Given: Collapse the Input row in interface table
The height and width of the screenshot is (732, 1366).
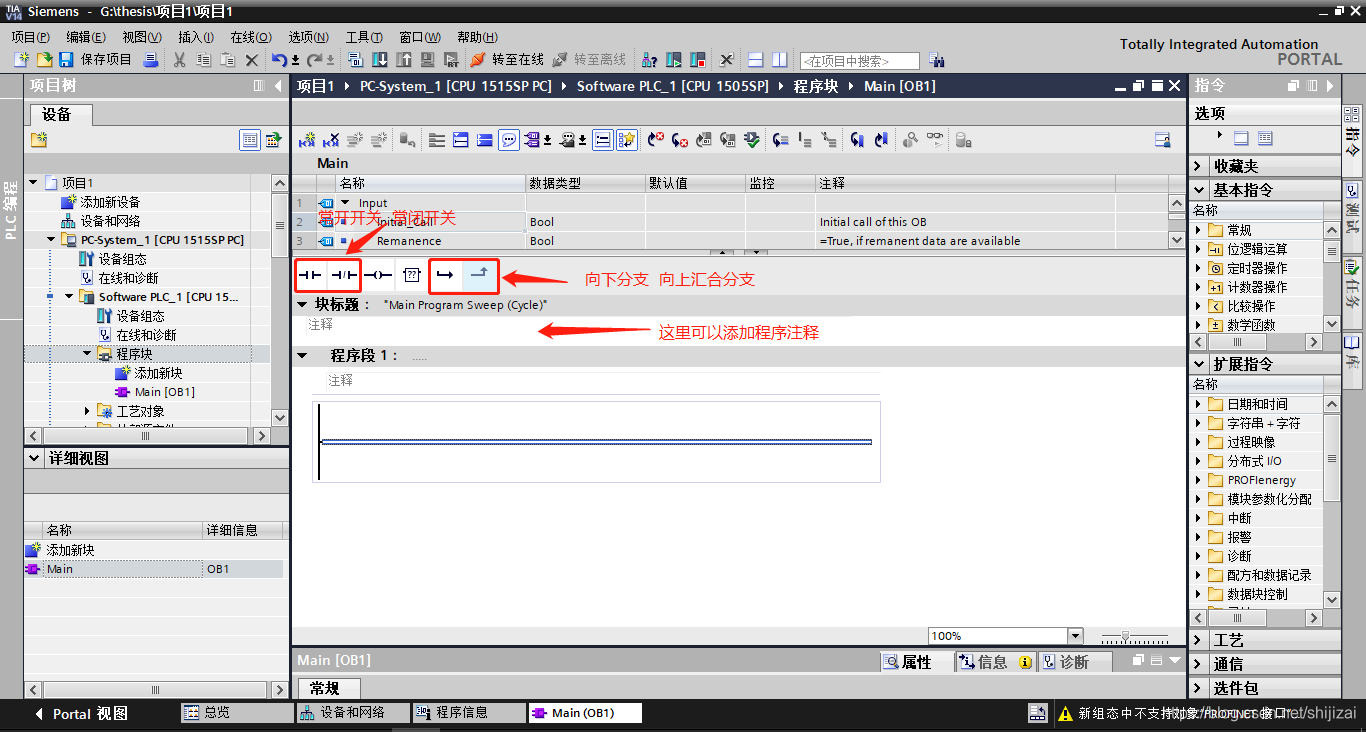Looking at the screenshot, I should (345, 203).
